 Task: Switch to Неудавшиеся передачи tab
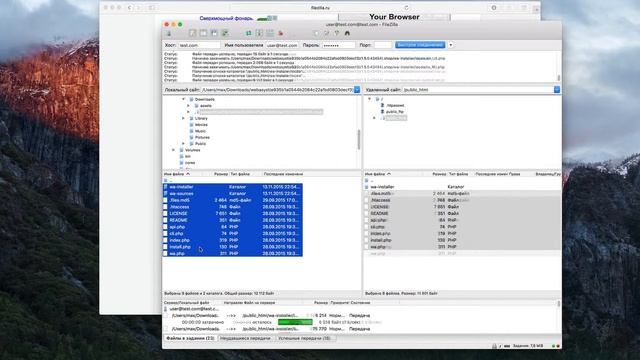(245, 338)
